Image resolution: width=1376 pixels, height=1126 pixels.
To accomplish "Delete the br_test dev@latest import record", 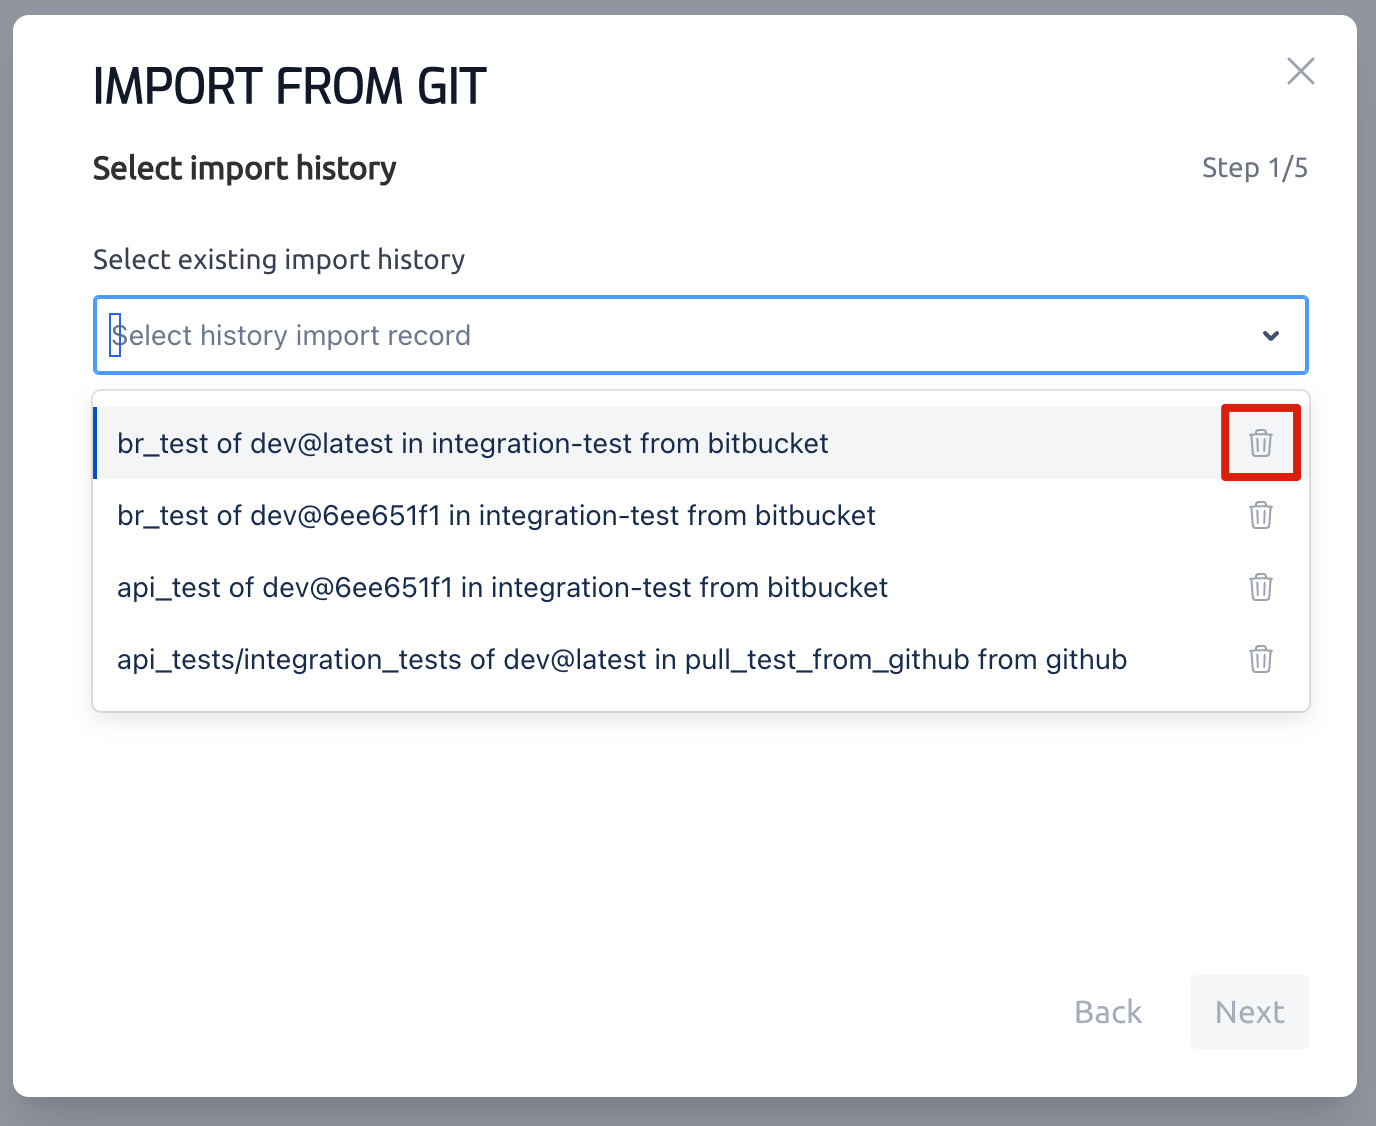I will (x=1260, y=443).
